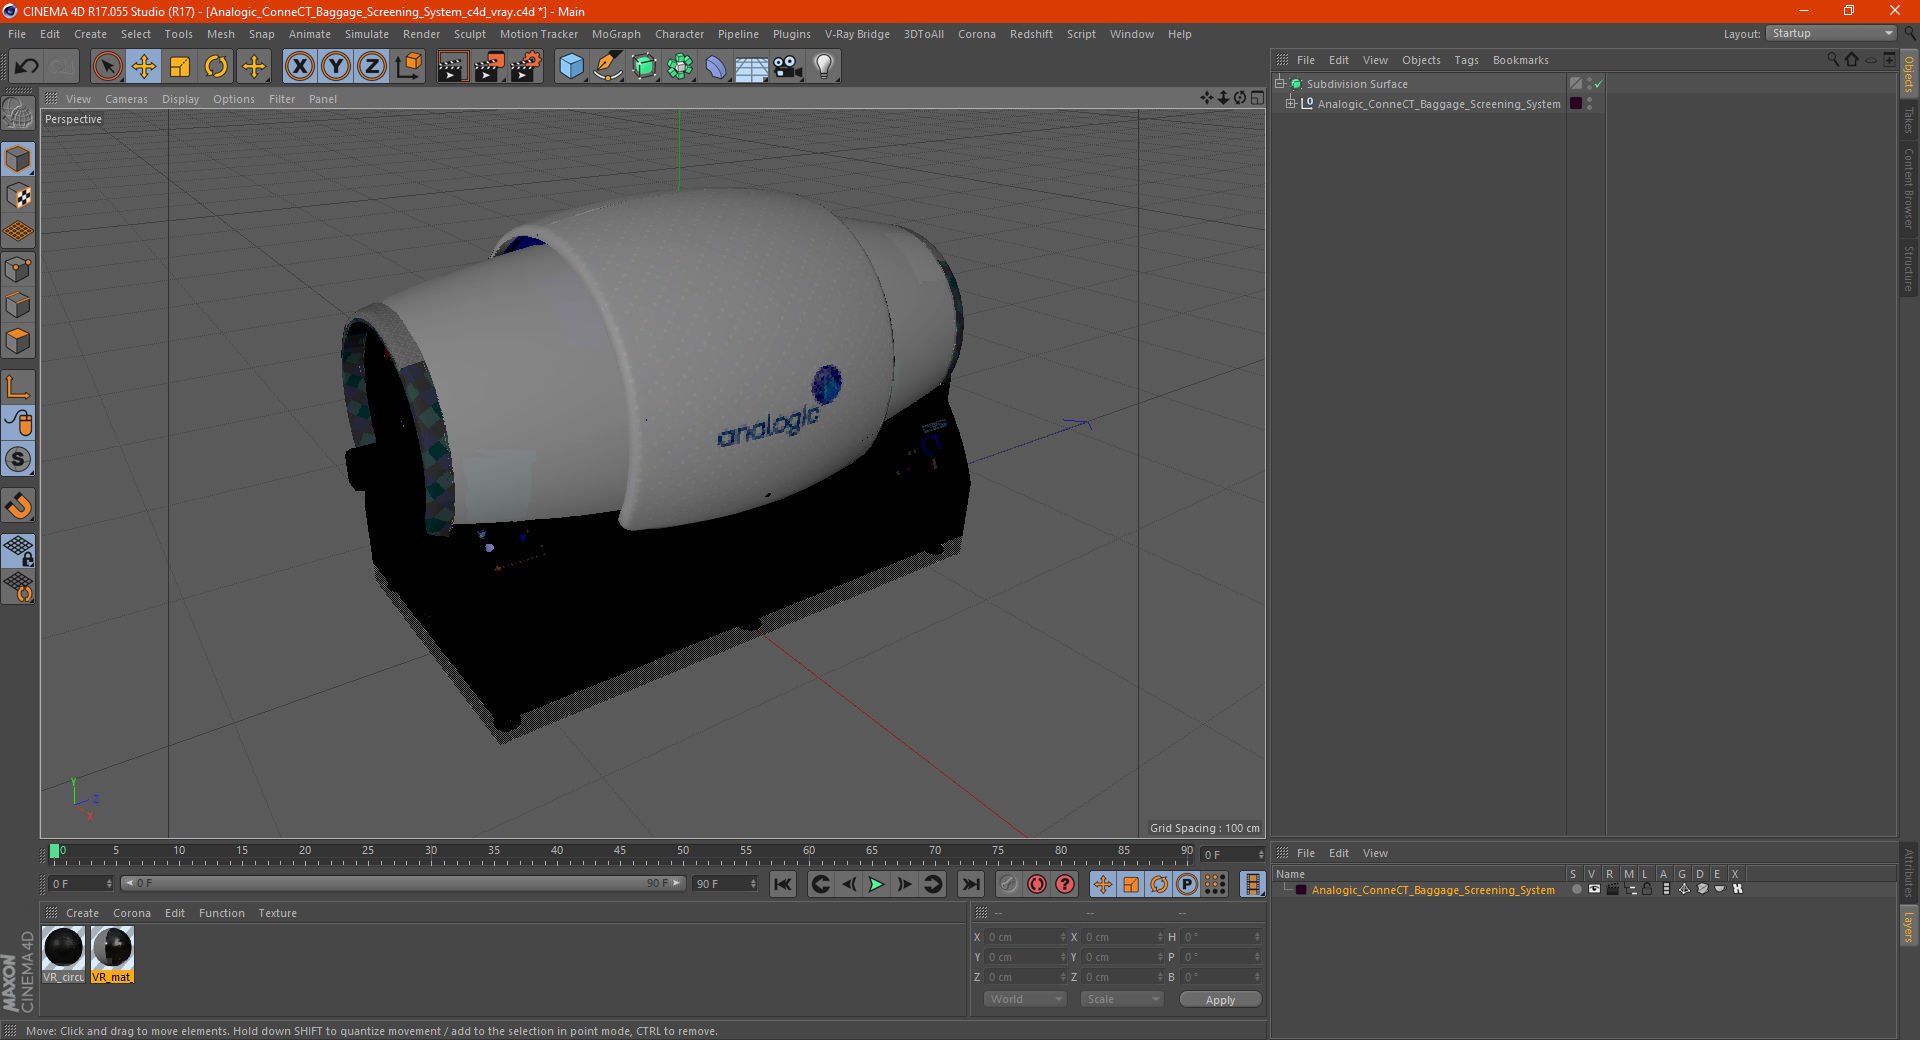The width and height of the screenshot is (1920, 1040).
Task: Enable the Axis mode tool
Action: click(x=19, y=387)
